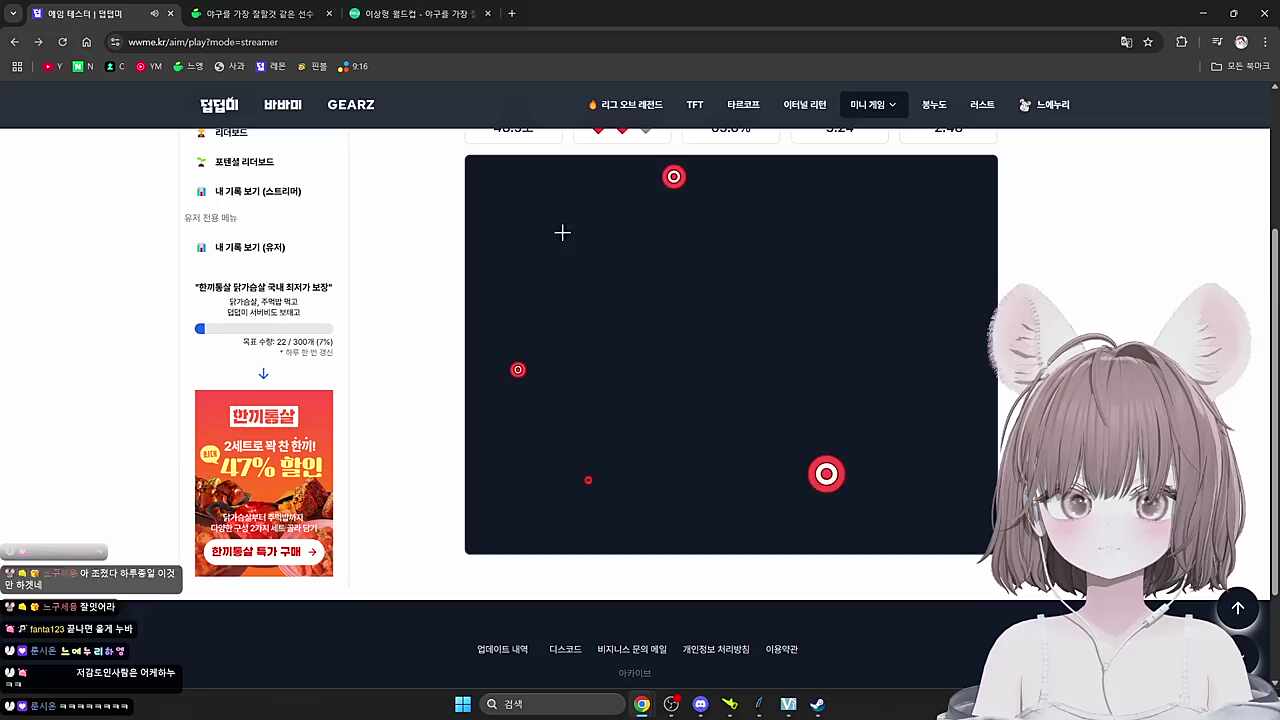Open the Windows Start menu
This screenshot has height=720, width=1280.
click(463, 704)
